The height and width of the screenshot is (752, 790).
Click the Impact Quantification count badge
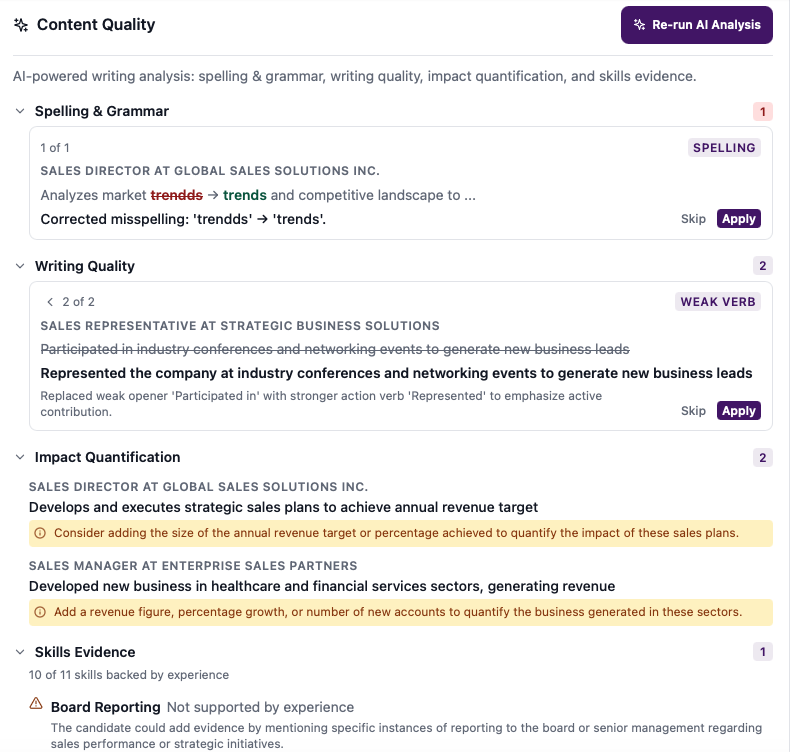763,457
